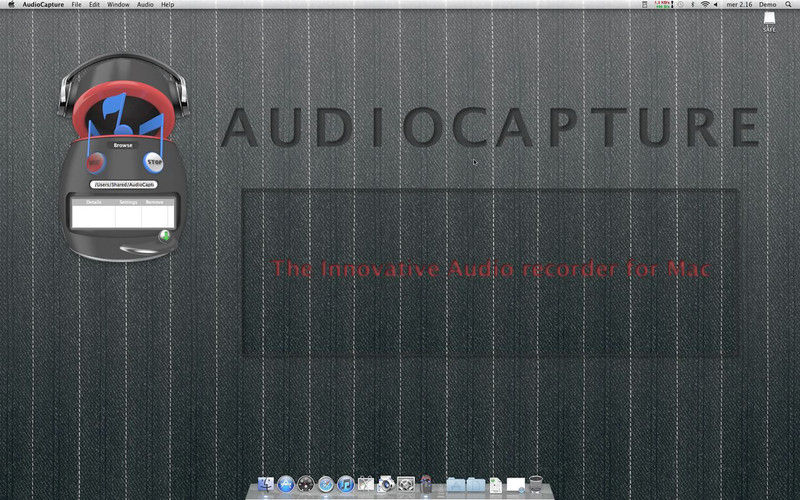Viewport: 800px width, 500px height.
Task: Click the Settings column header
Action: (128, 202)
